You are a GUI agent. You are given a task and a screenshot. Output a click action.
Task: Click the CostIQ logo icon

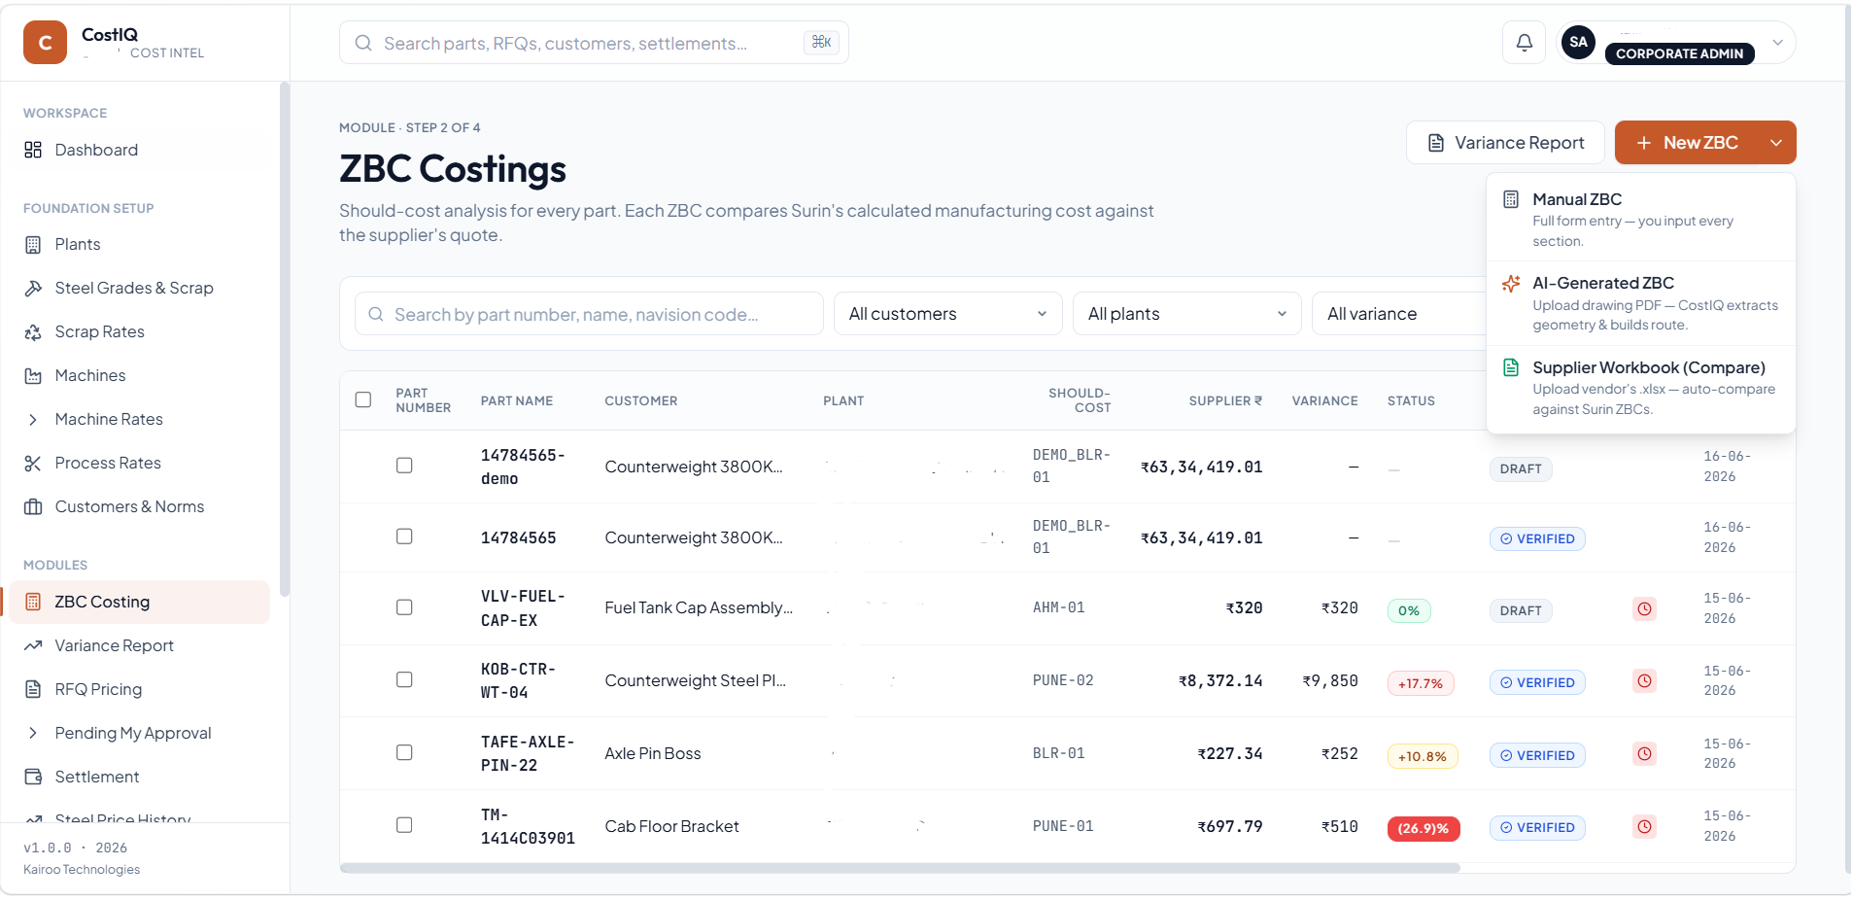click(x=45, y=43)
